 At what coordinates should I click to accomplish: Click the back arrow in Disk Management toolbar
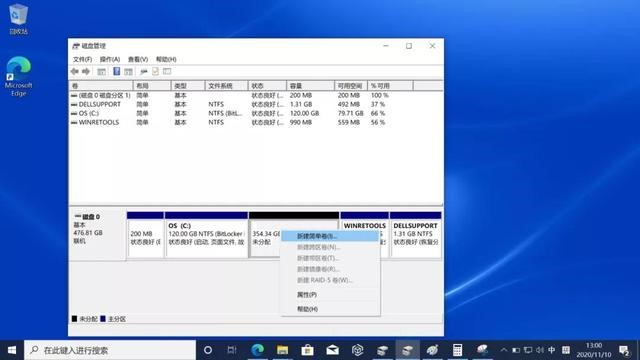pyautogui.click(x=74, y=71)
